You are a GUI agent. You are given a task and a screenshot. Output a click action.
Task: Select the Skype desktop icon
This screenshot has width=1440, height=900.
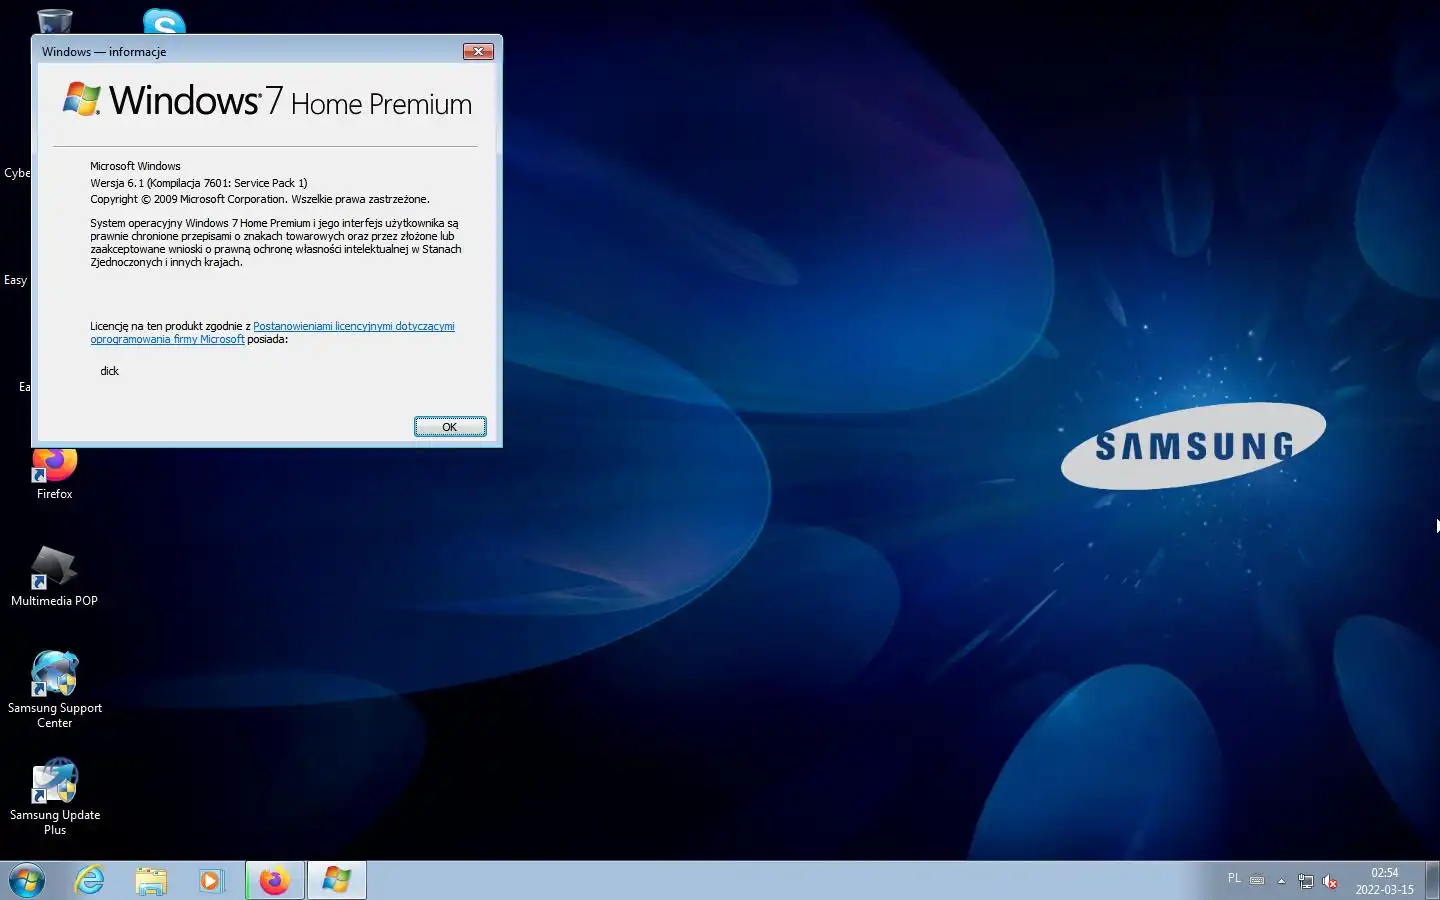tap(164, 21)
